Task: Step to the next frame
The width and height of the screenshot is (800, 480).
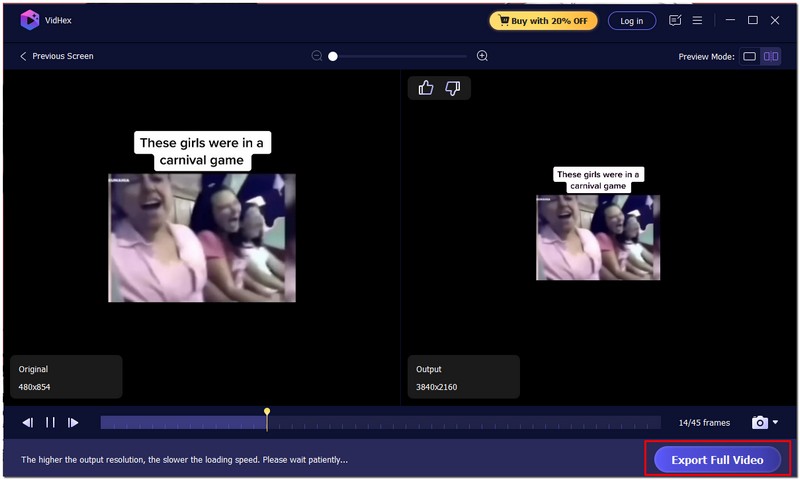Action: point(73,423)
